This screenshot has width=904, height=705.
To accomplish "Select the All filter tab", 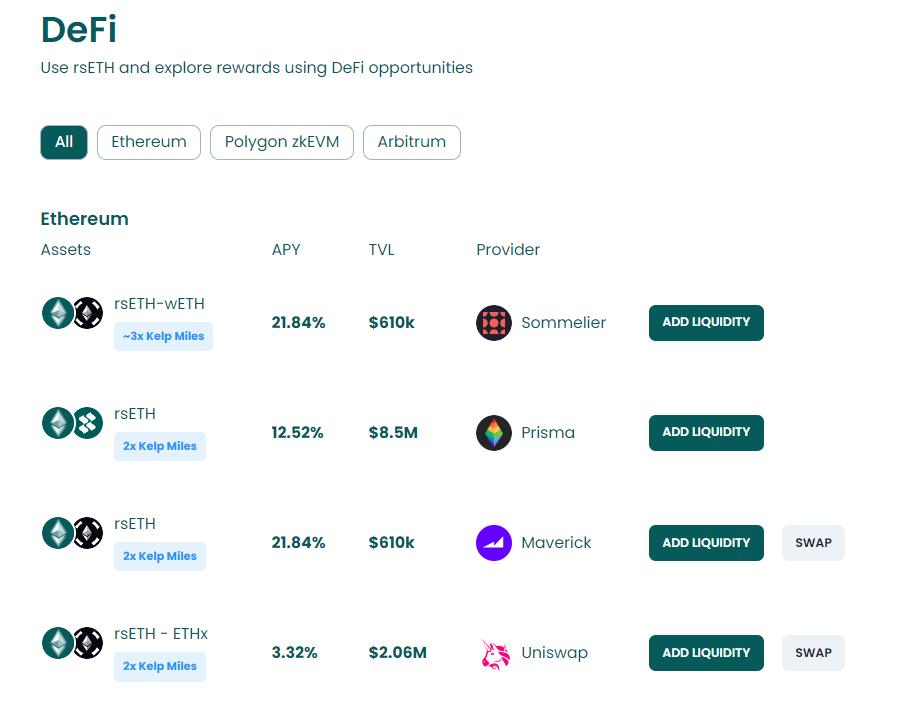I will 64,142.
